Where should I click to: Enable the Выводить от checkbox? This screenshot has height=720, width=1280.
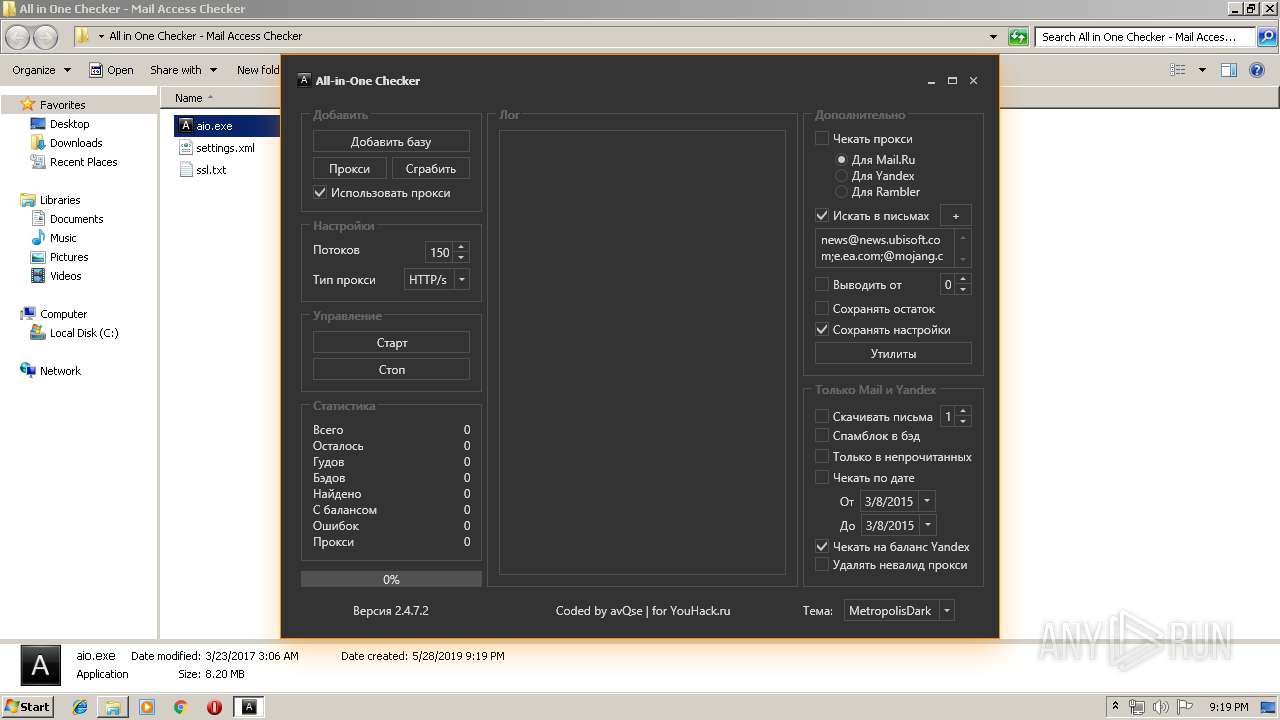(822, 285)
